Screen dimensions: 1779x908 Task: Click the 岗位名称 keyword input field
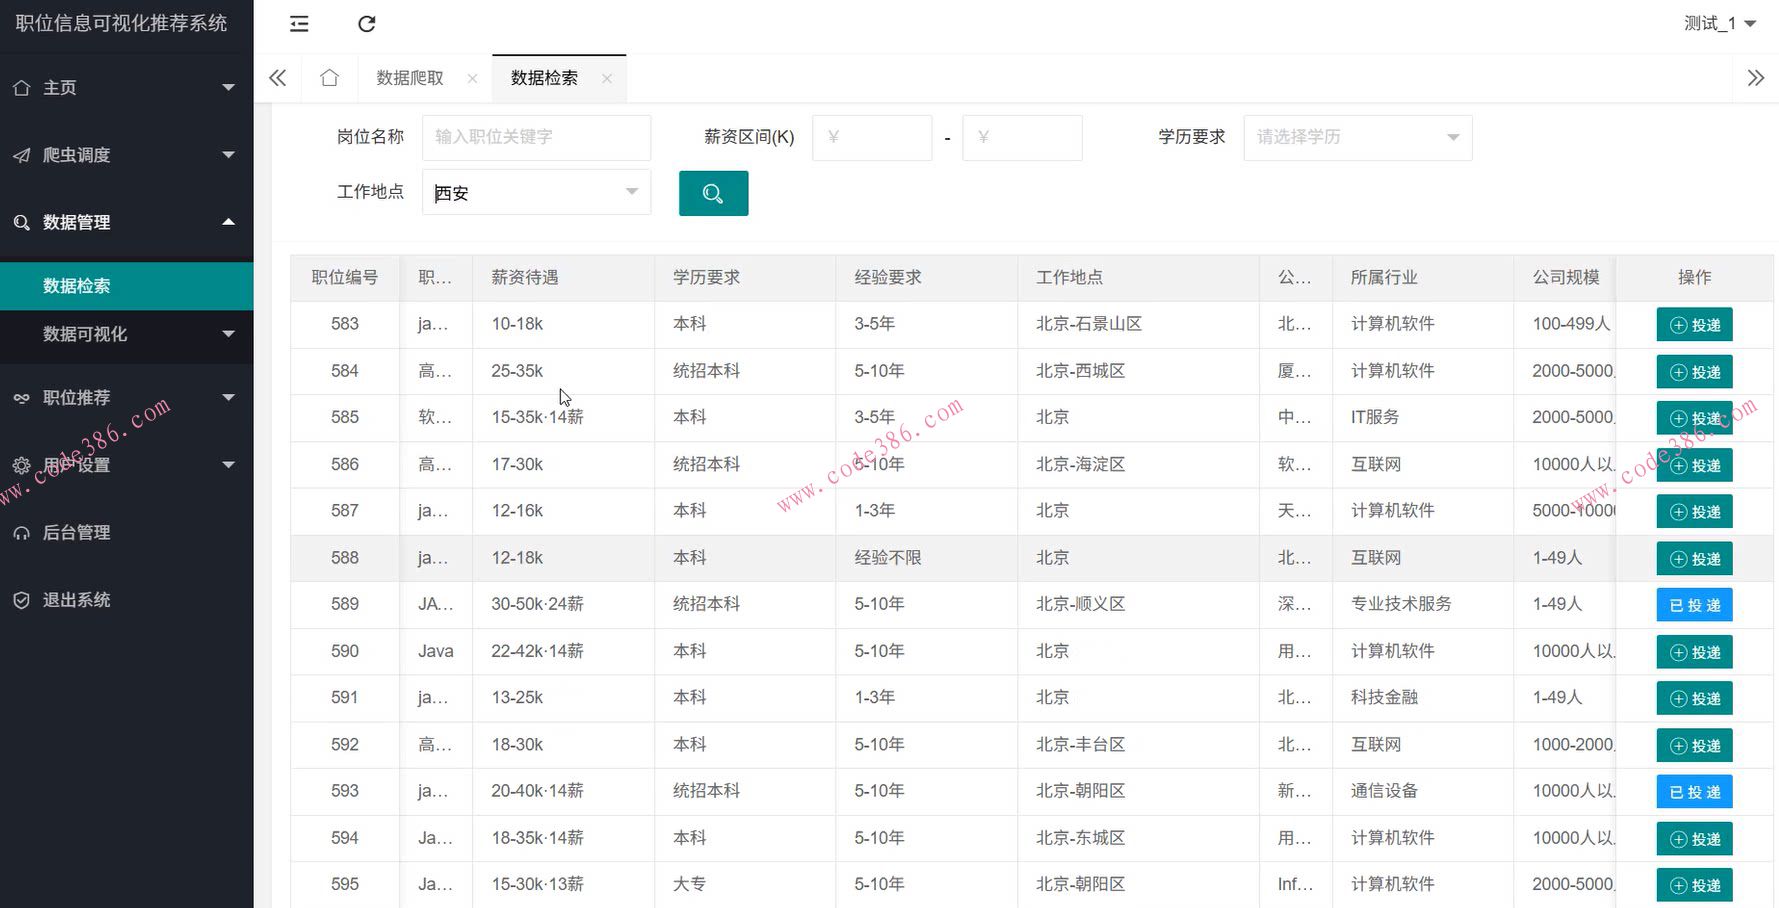[536, 137]
